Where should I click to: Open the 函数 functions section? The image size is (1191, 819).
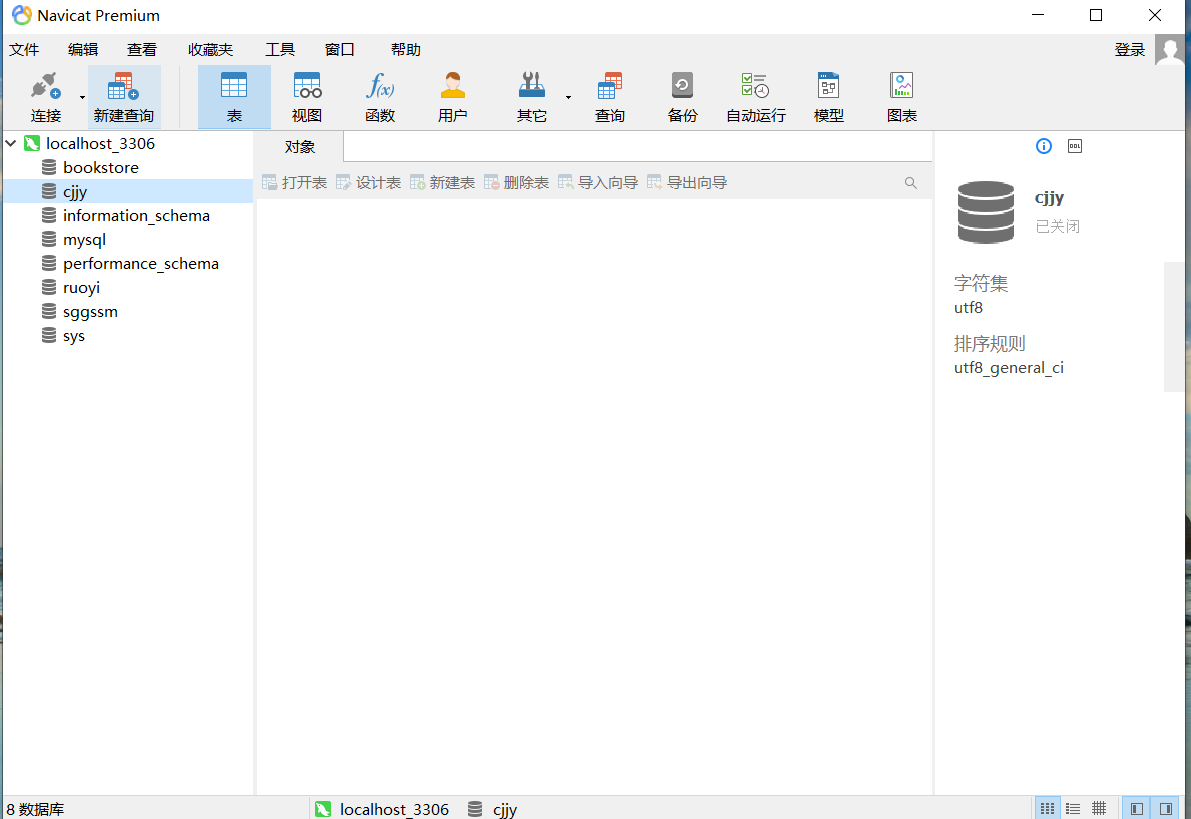(380, 96)
